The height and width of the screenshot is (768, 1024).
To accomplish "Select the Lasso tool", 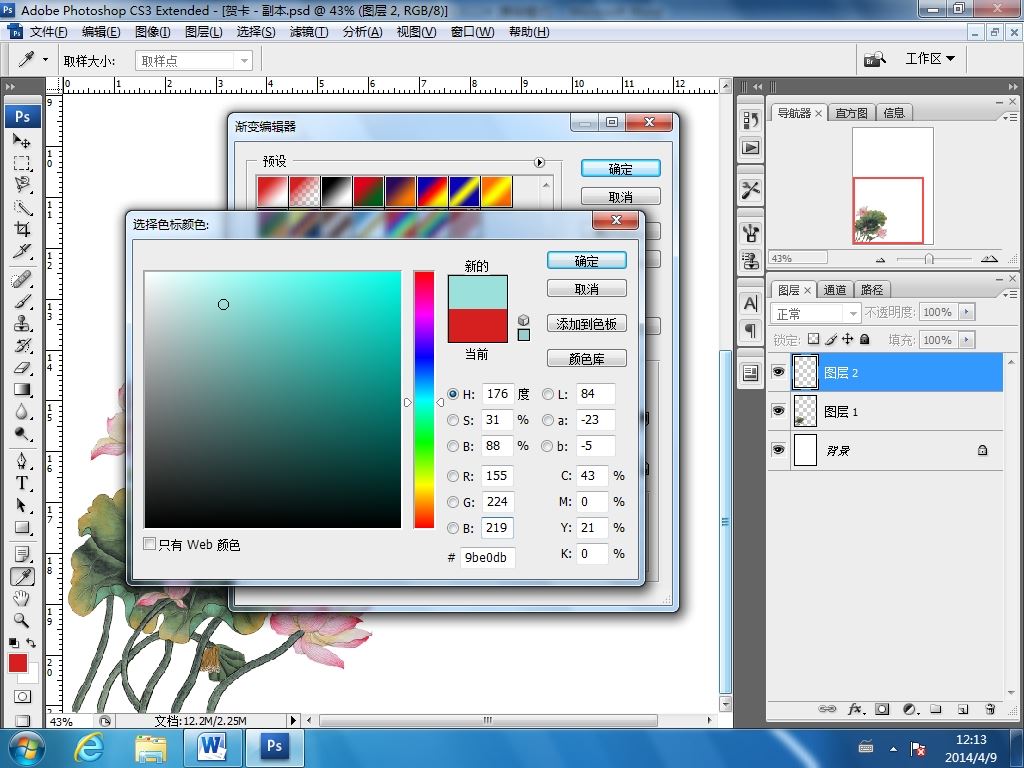I will pos(22,185).
